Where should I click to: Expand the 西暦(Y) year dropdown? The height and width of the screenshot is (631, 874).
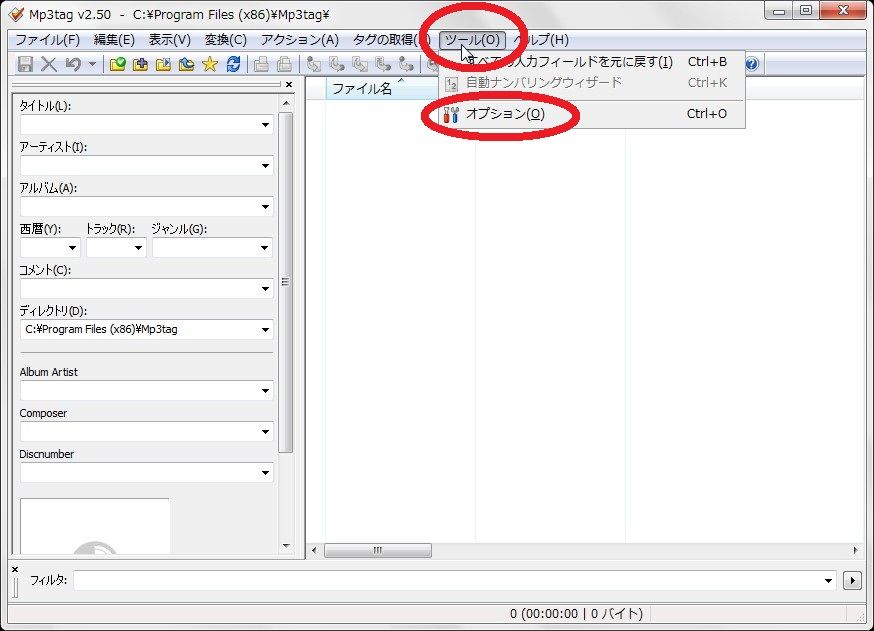tap(72, 247)
